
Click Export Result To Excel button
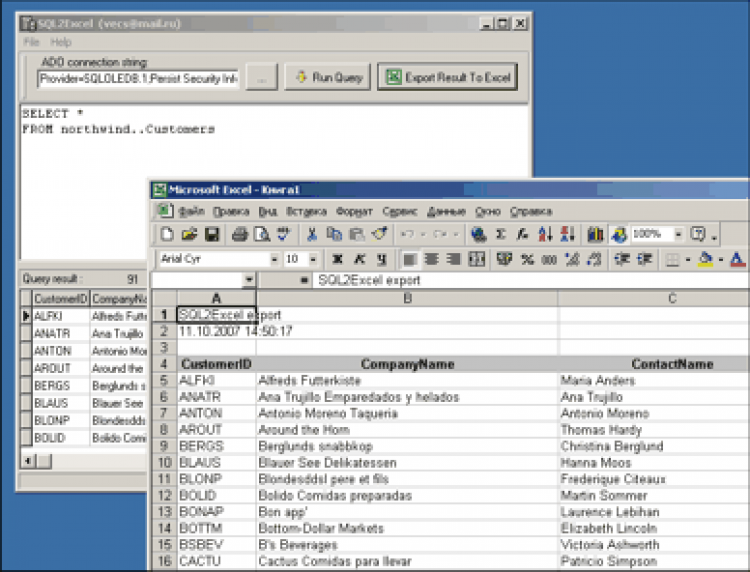(448, 77)
